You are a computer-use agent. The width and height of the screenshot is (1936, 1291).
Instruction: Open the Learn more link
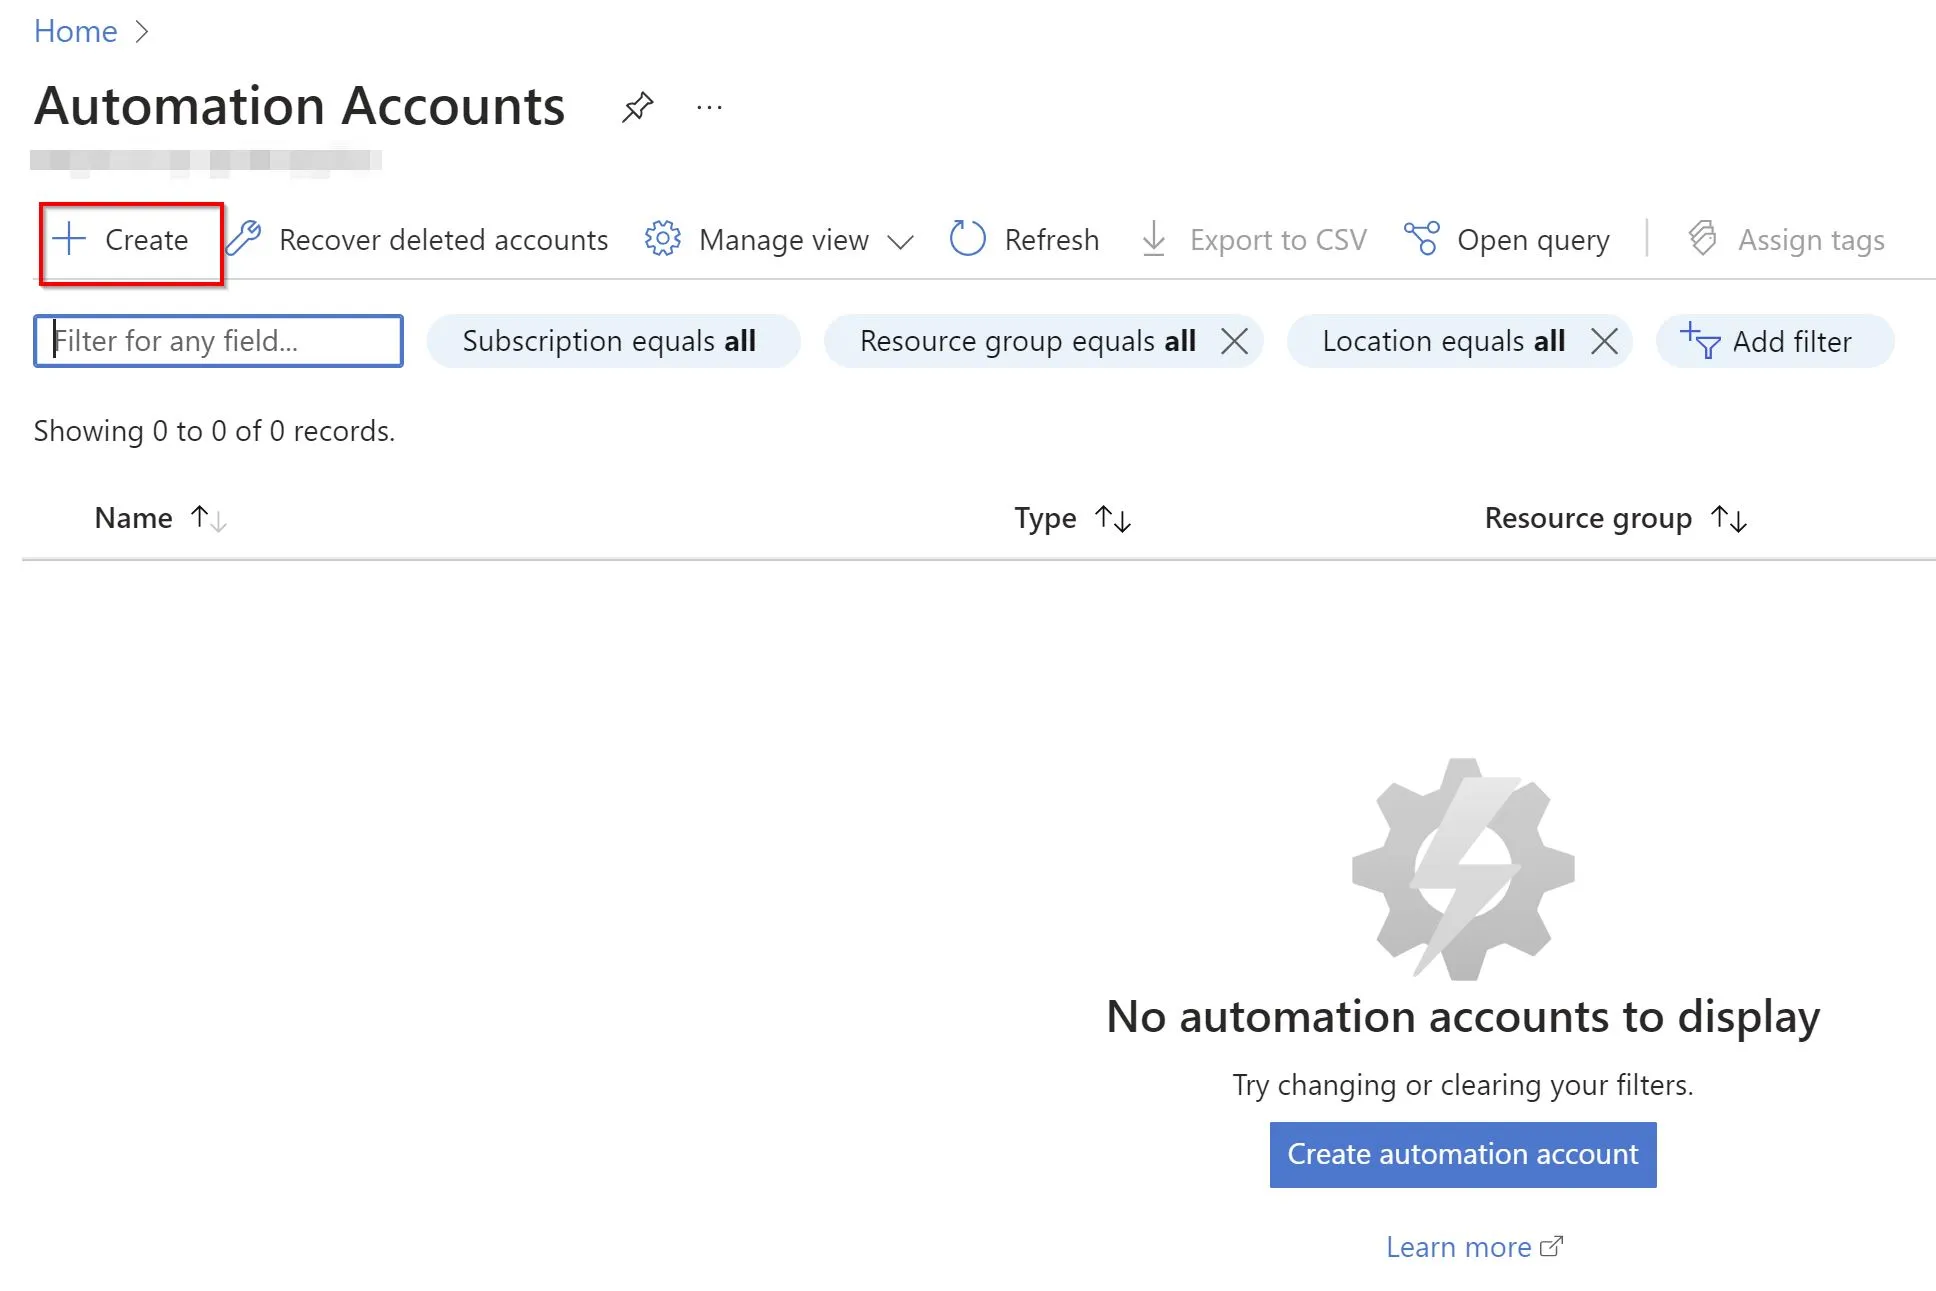[x=1459, y=1247]
